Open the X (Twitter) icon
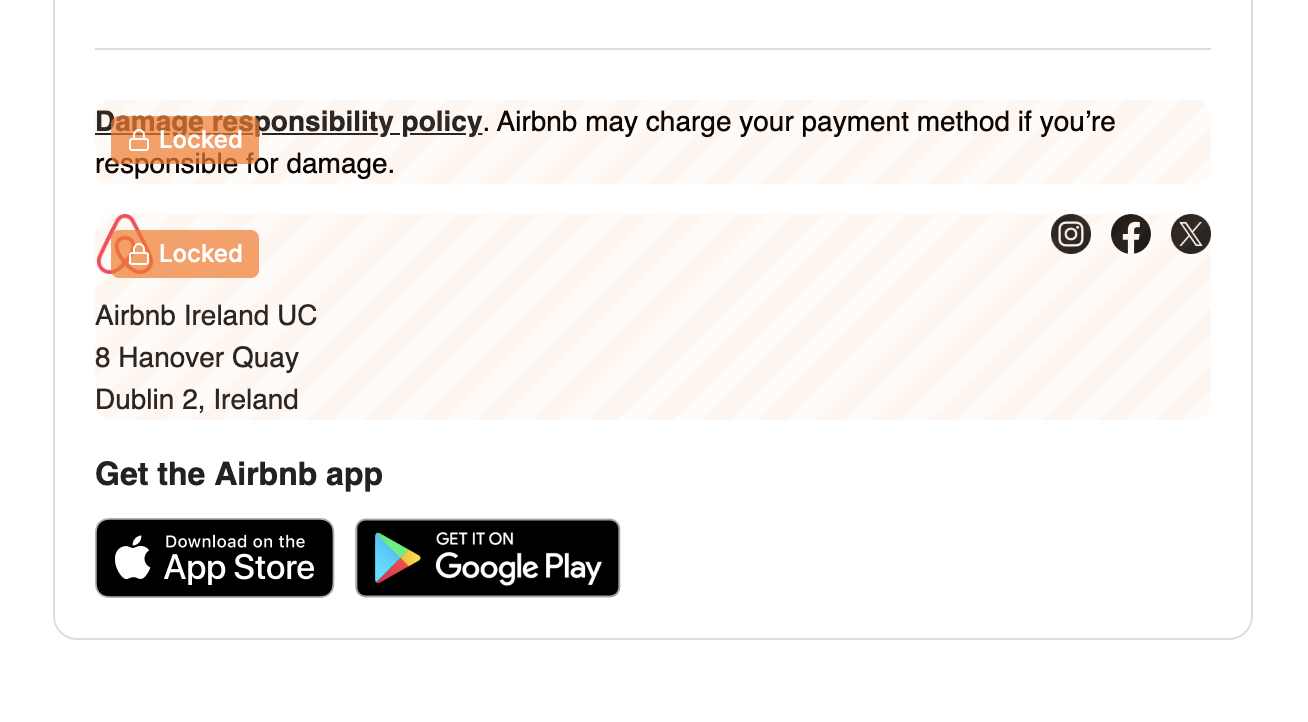The image size is (1308, 722). [x=1190, y=234]
